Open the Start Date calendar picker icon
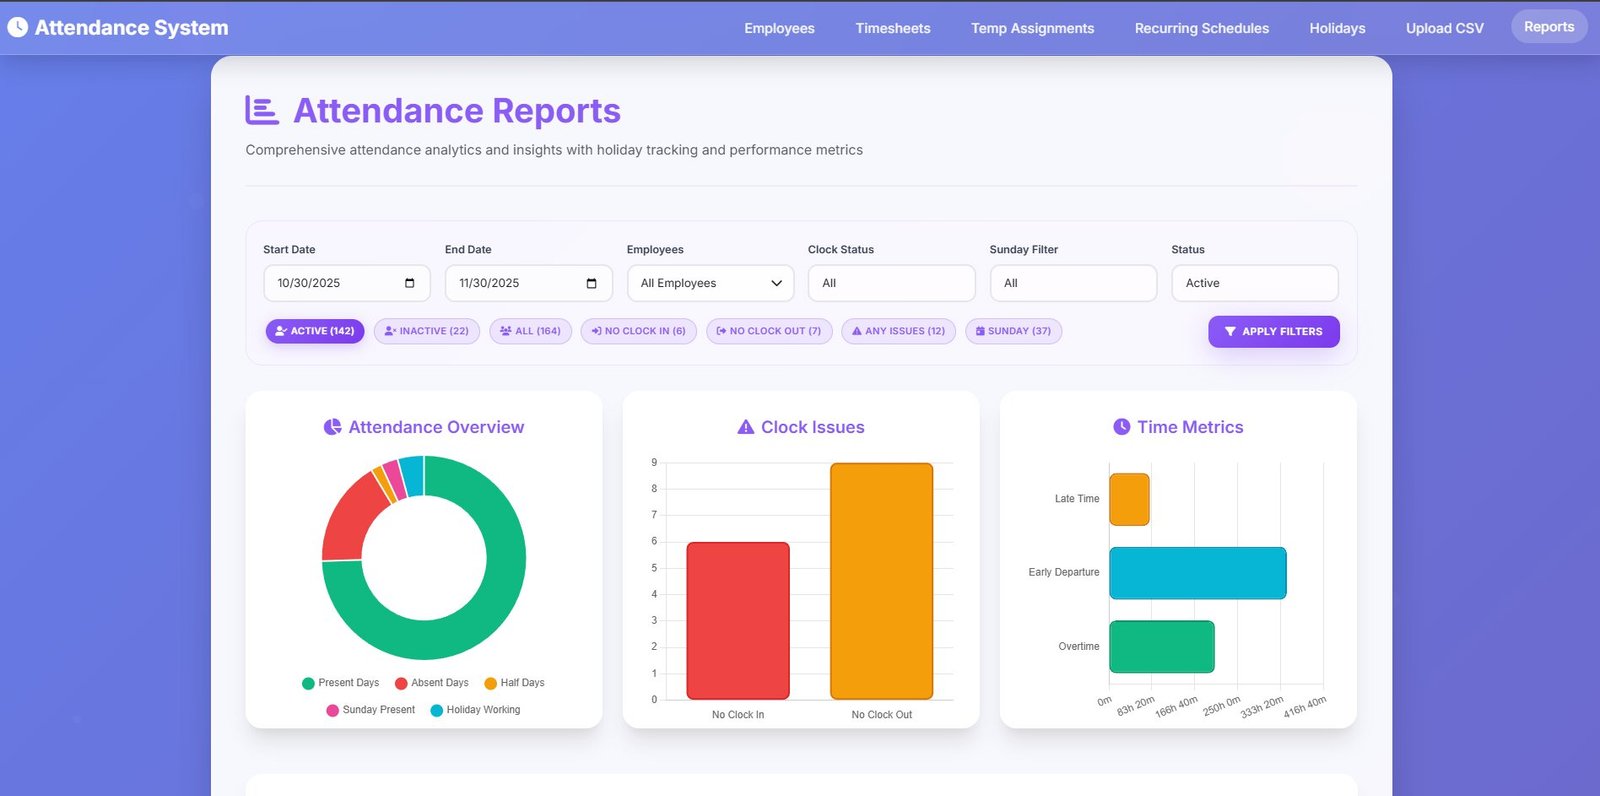1600x796 pixels. point(409,283)
